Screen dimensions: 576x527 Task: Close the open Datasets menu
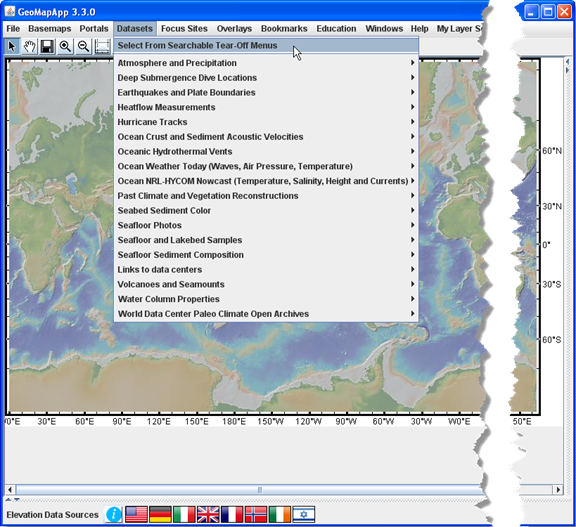[x=135, y=29]
